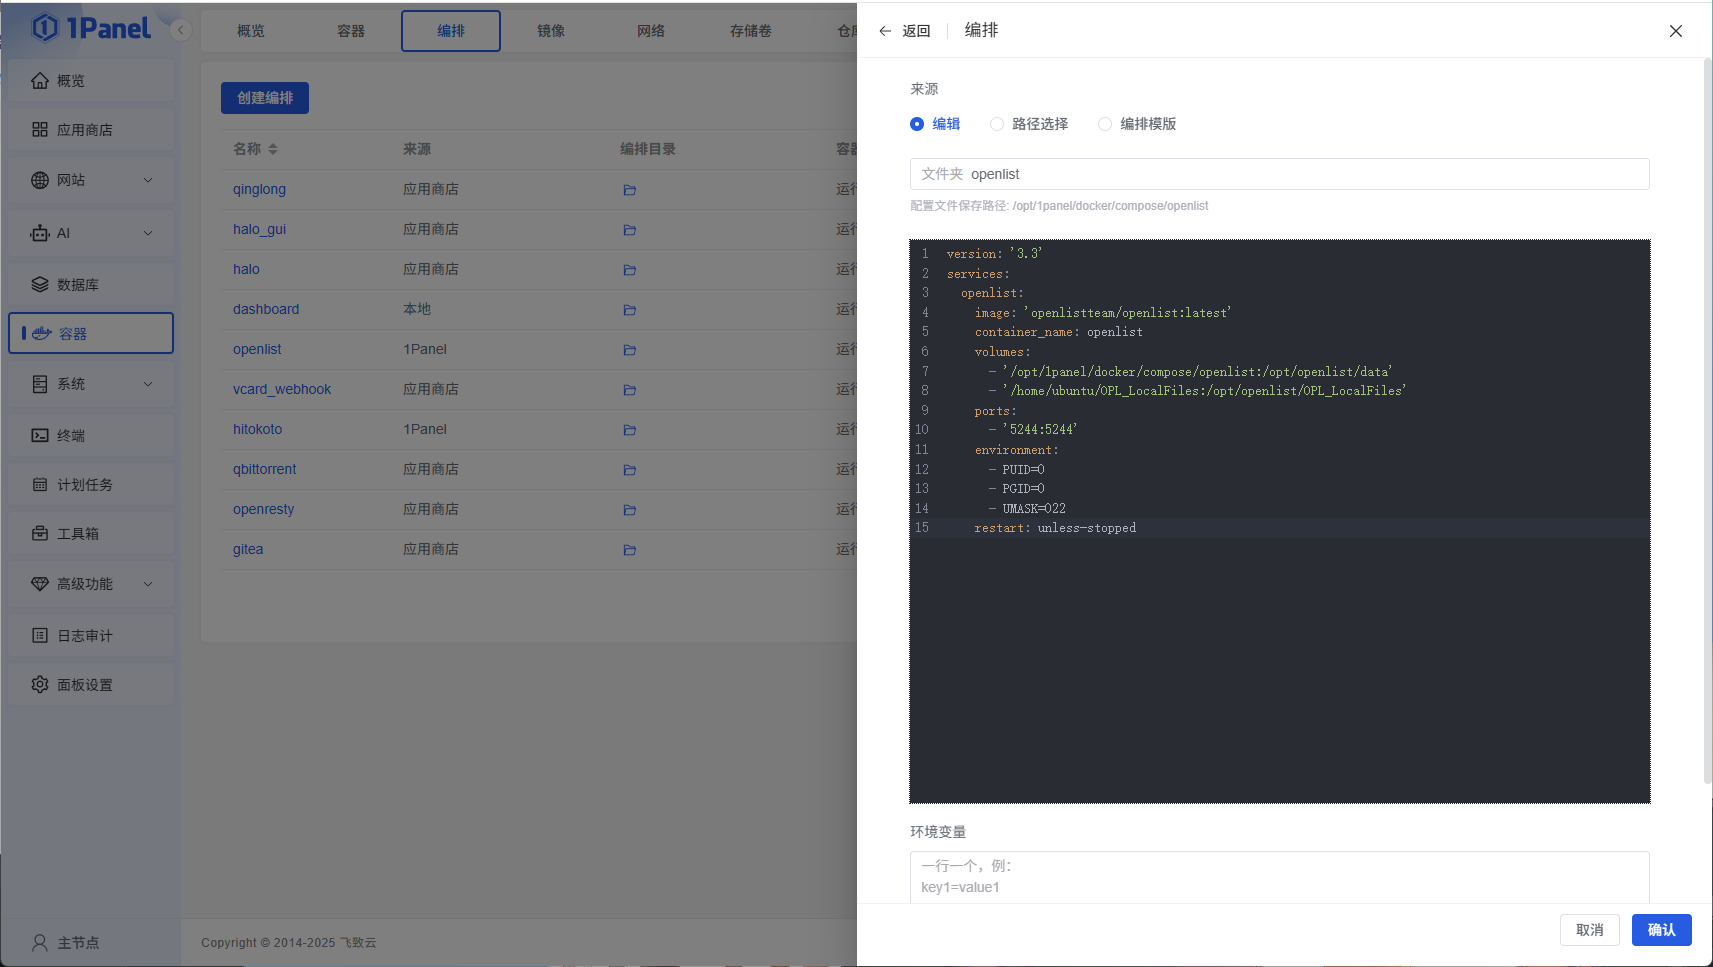Click into the 环境变量 textarea
1713x967 pixels.
point(1279,877)
